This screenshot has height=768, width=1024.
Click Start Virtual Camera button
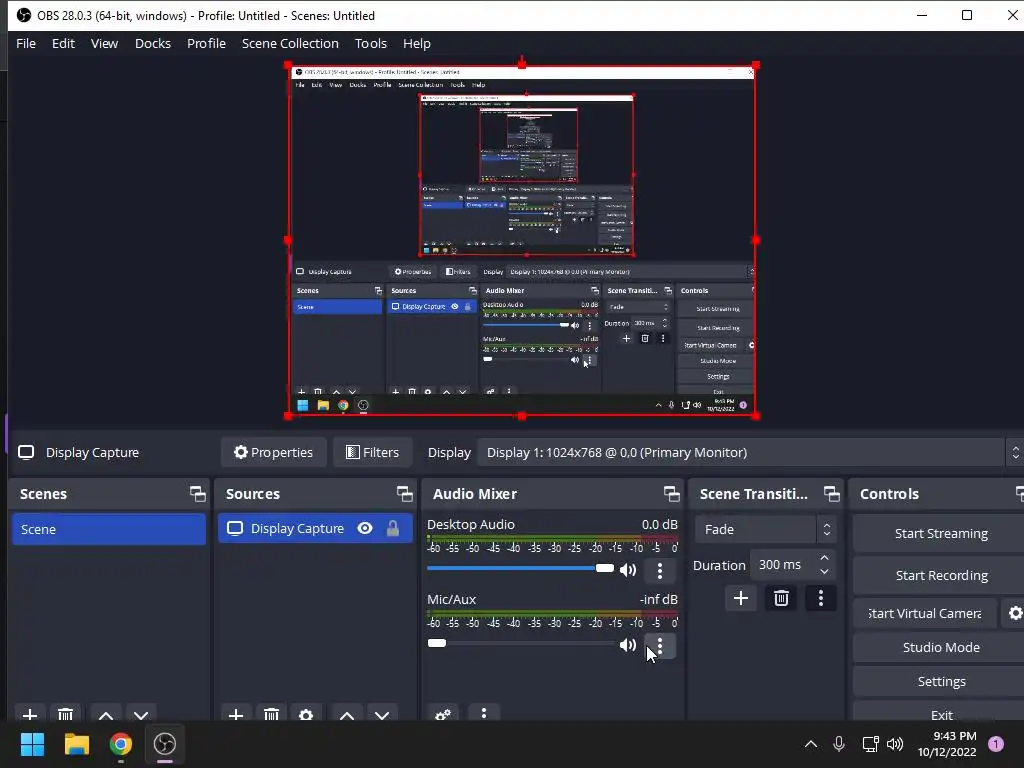(x=925, y=613)
